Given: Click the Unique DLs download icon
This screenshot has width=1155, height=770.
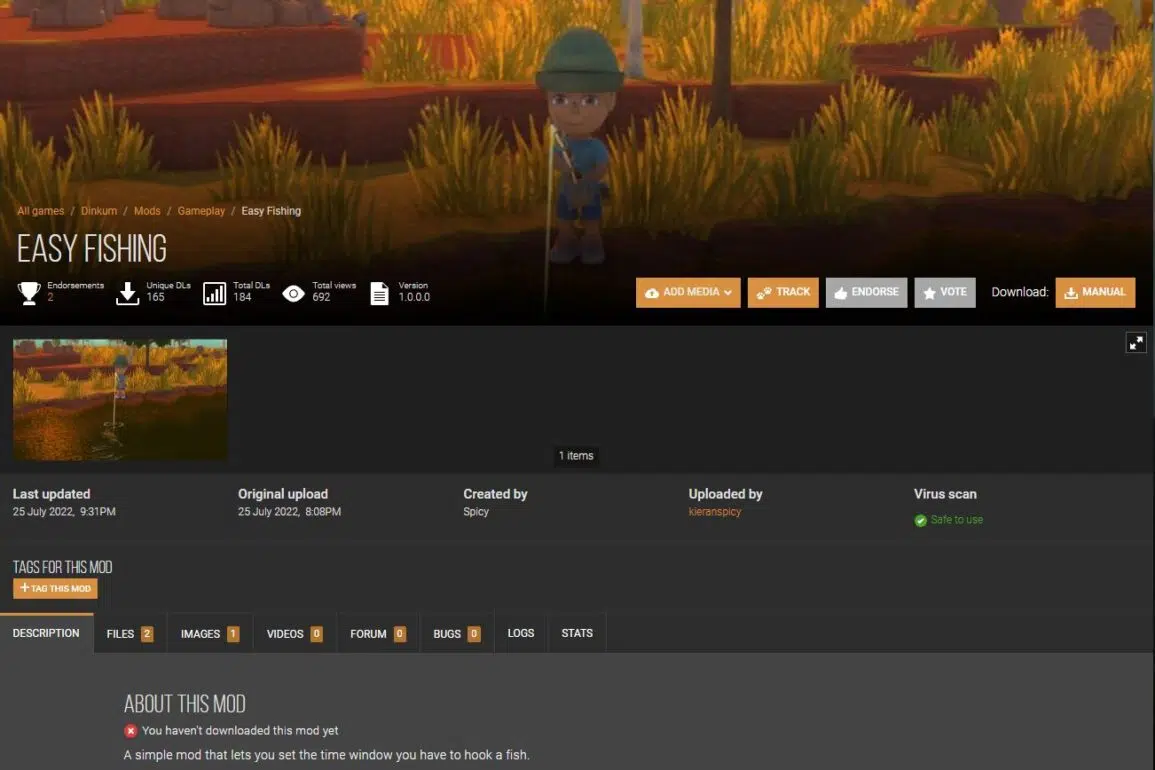Looking at the screenshot, I should [127, 293].
